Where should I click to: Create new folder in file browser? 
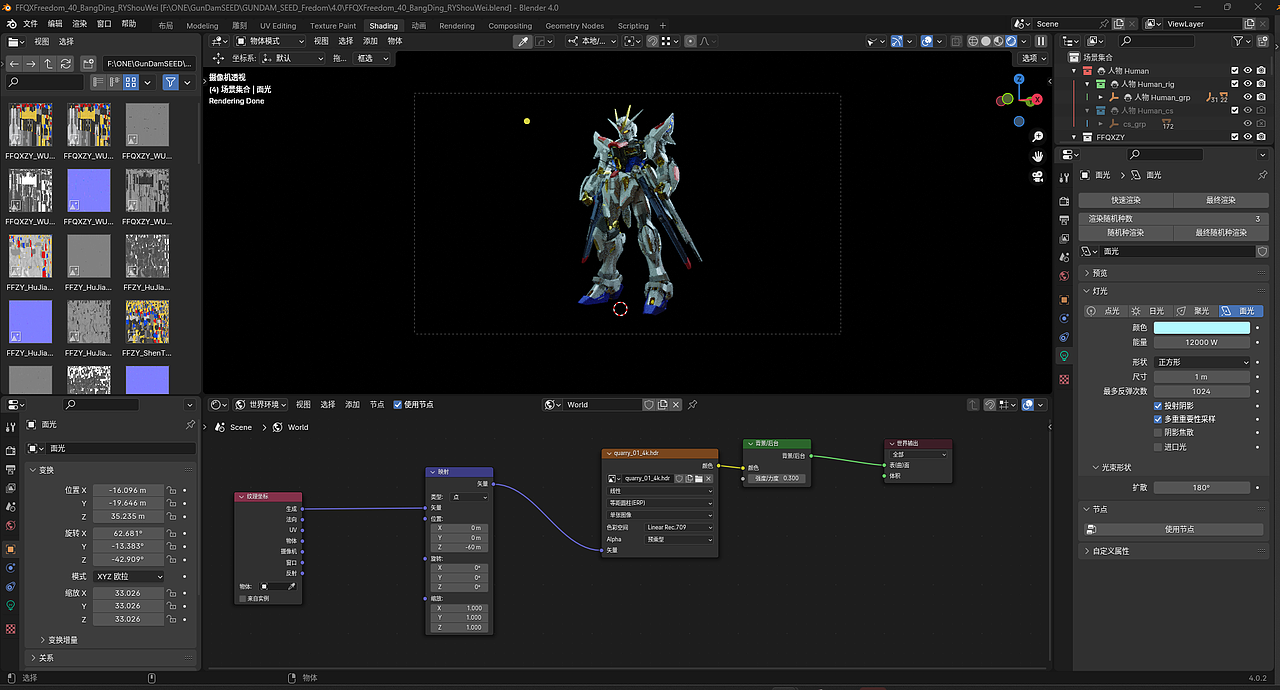[88, 64]
